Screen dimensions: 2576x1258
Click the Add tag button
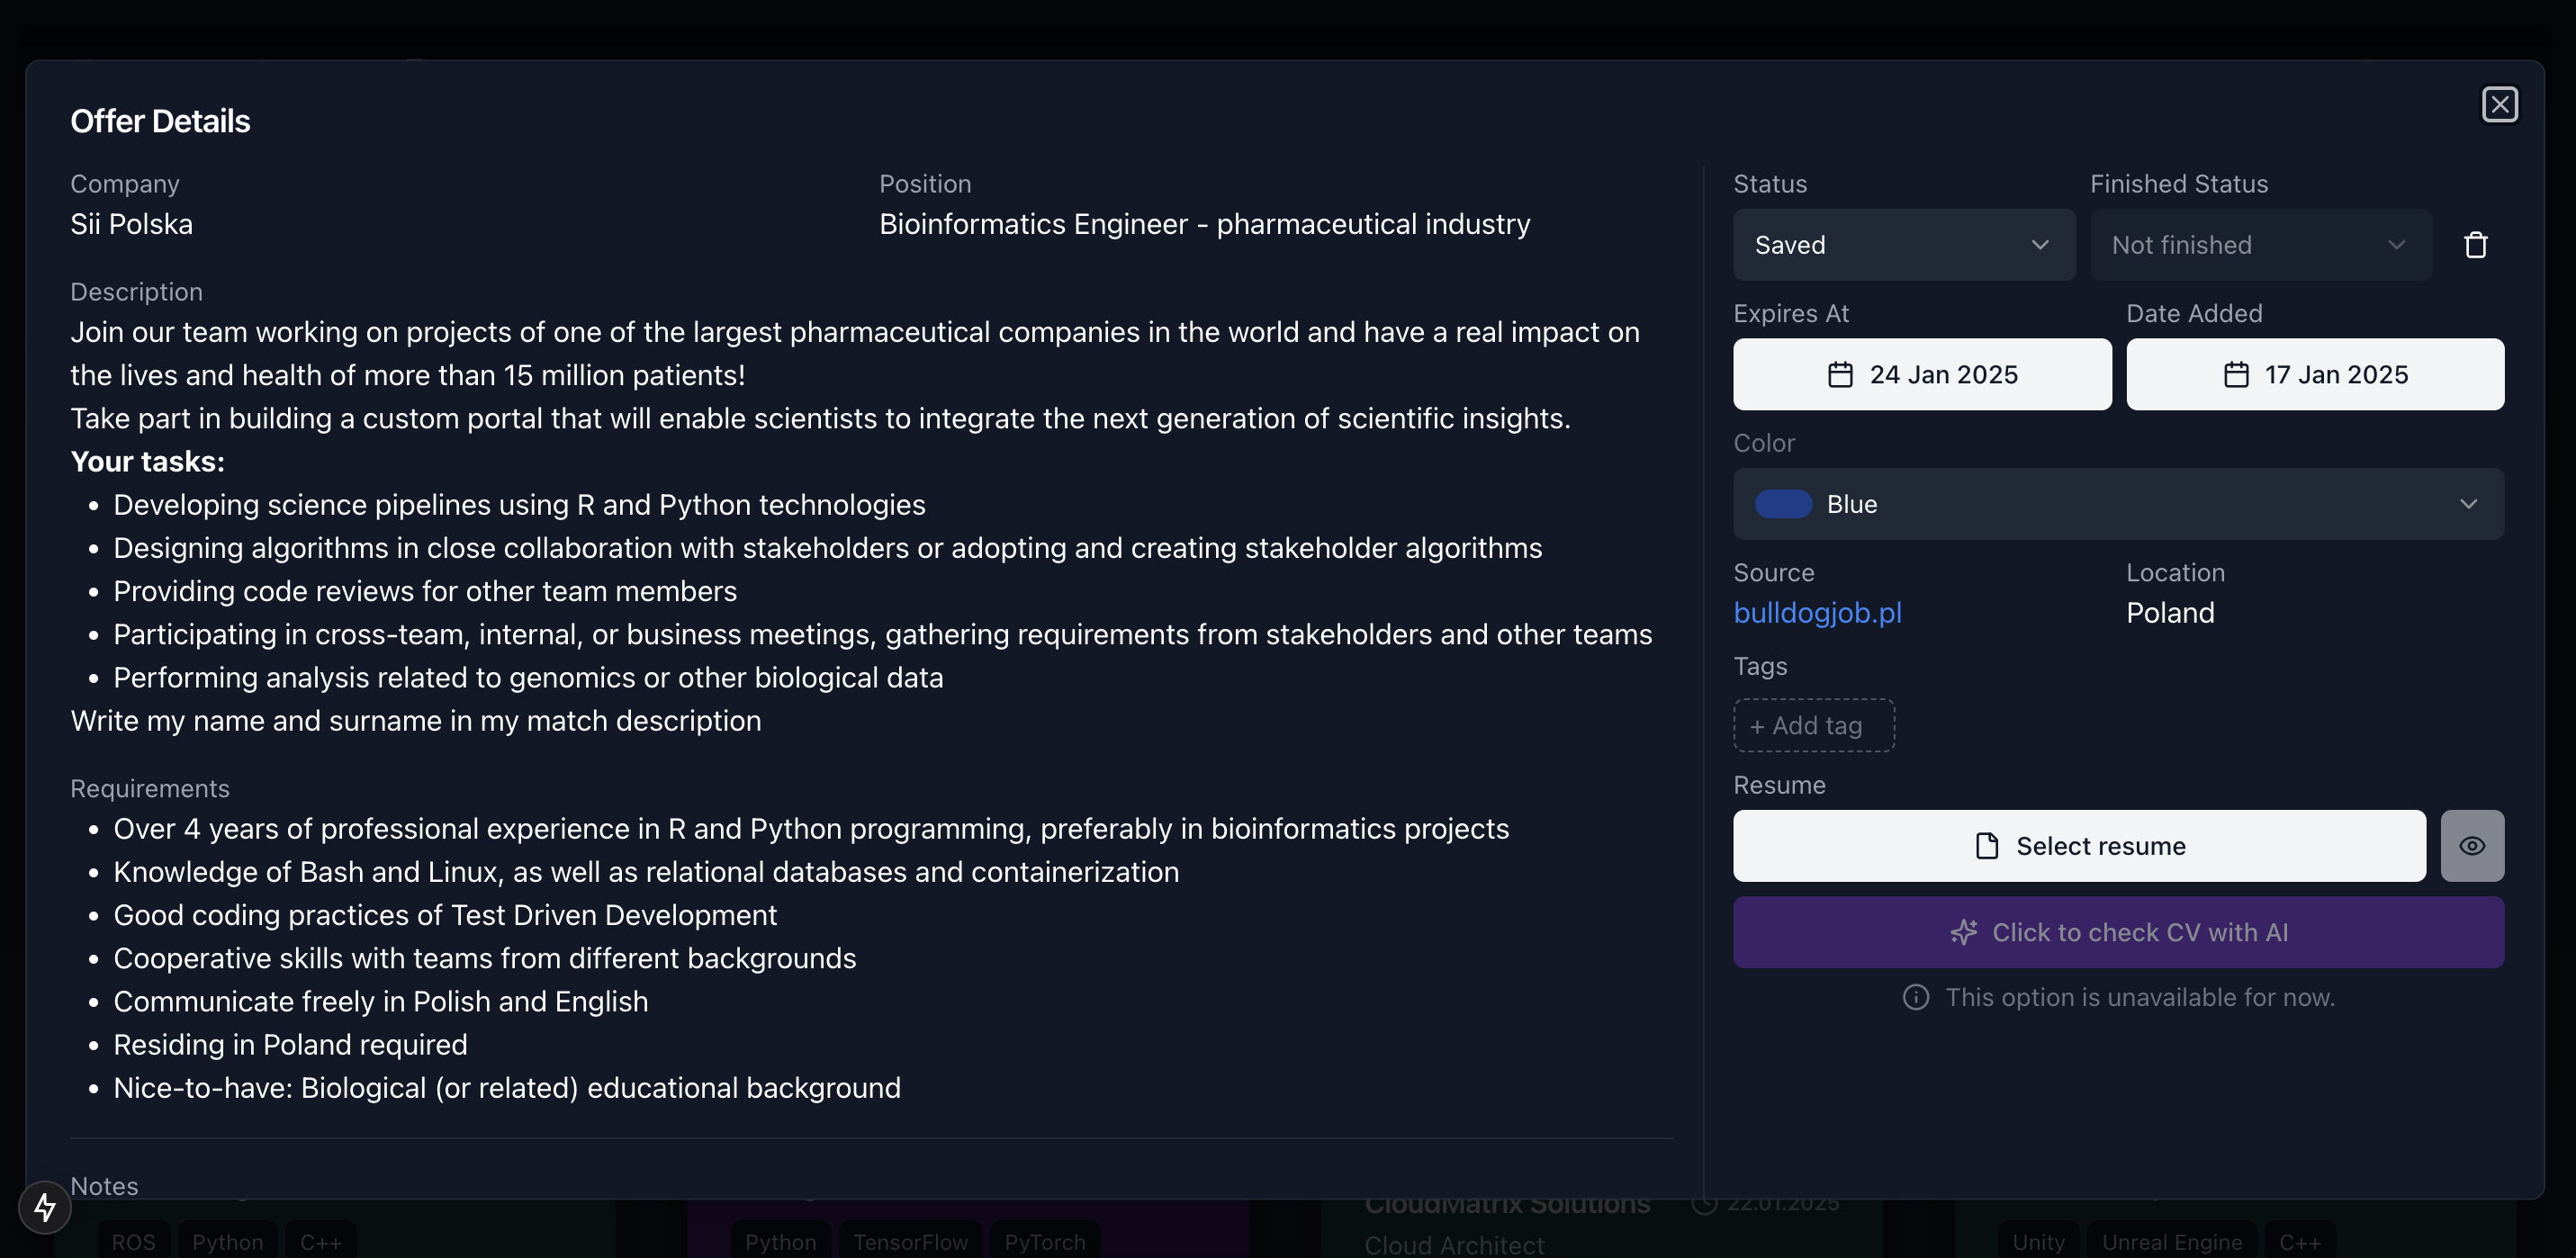(x=1813, y=725)
